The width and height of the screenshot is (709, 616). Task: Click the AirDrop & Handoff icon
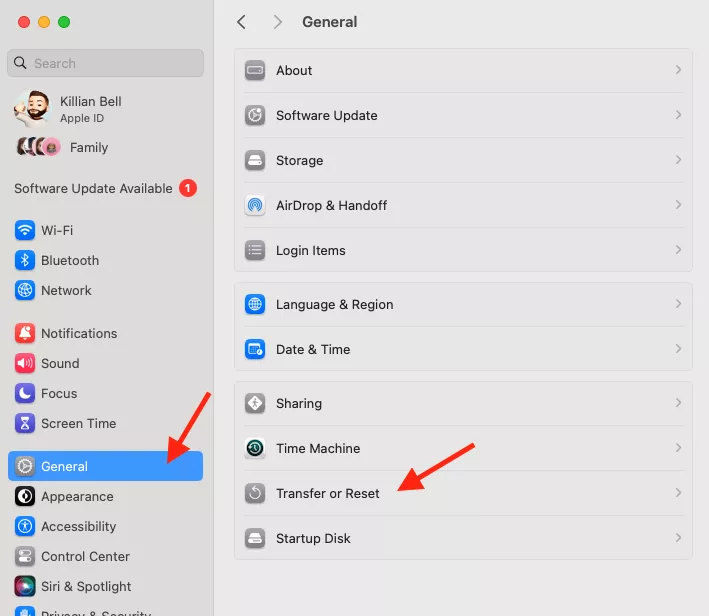(255, 205)
